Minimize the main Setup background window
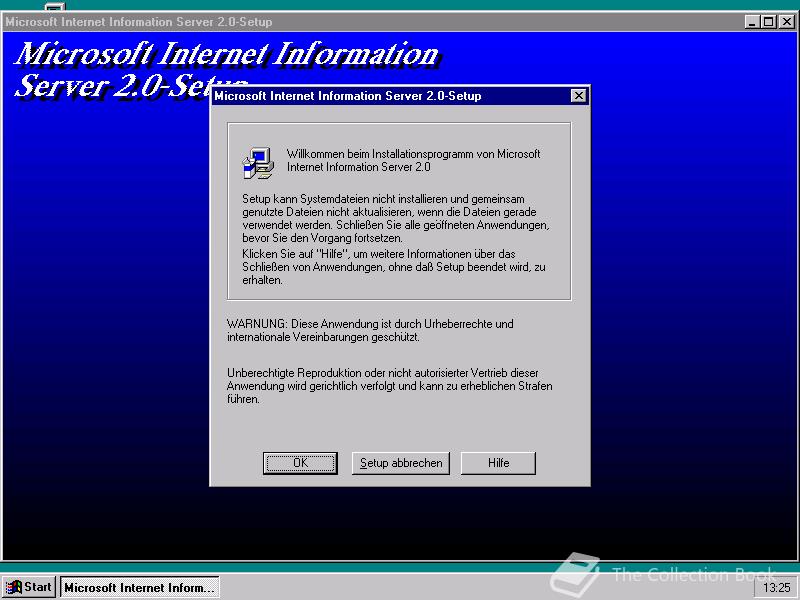This screenshot has width=800, height=600. (752, 21)
